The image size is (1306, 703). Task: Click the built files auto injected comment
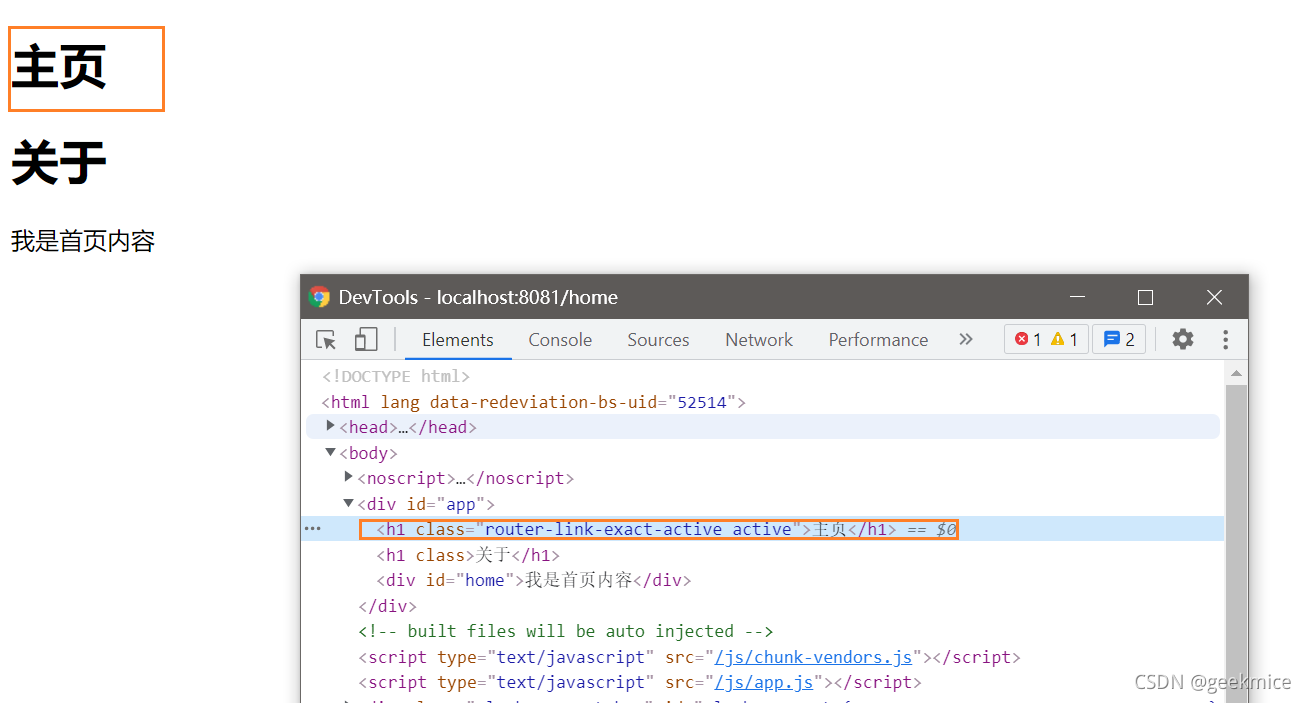tap(566, 631)
